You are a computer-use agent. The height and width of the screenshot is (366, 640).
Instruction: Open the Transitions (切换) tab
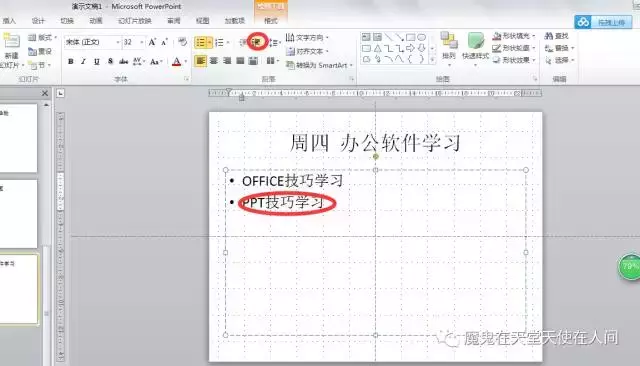point(67,21)
